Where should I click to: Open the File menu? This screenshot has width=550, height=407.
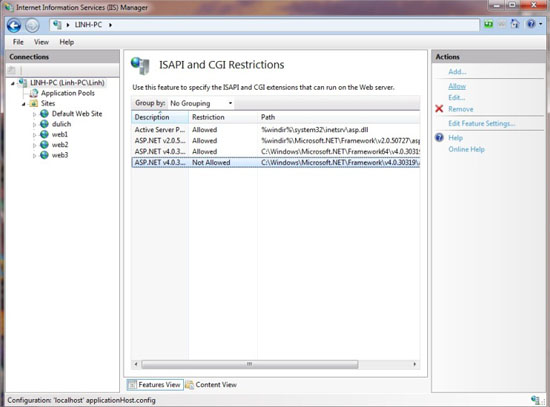[18, 42]
